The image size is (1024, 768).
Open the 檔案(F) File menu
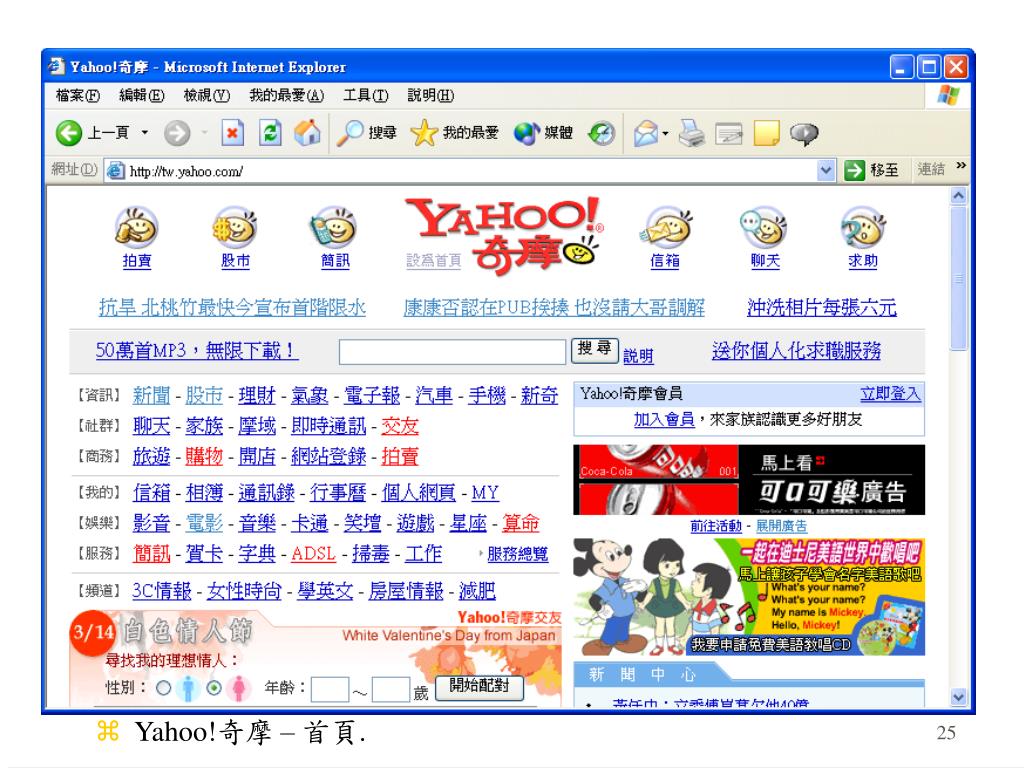pyautogui.click(x=78, y=95)
